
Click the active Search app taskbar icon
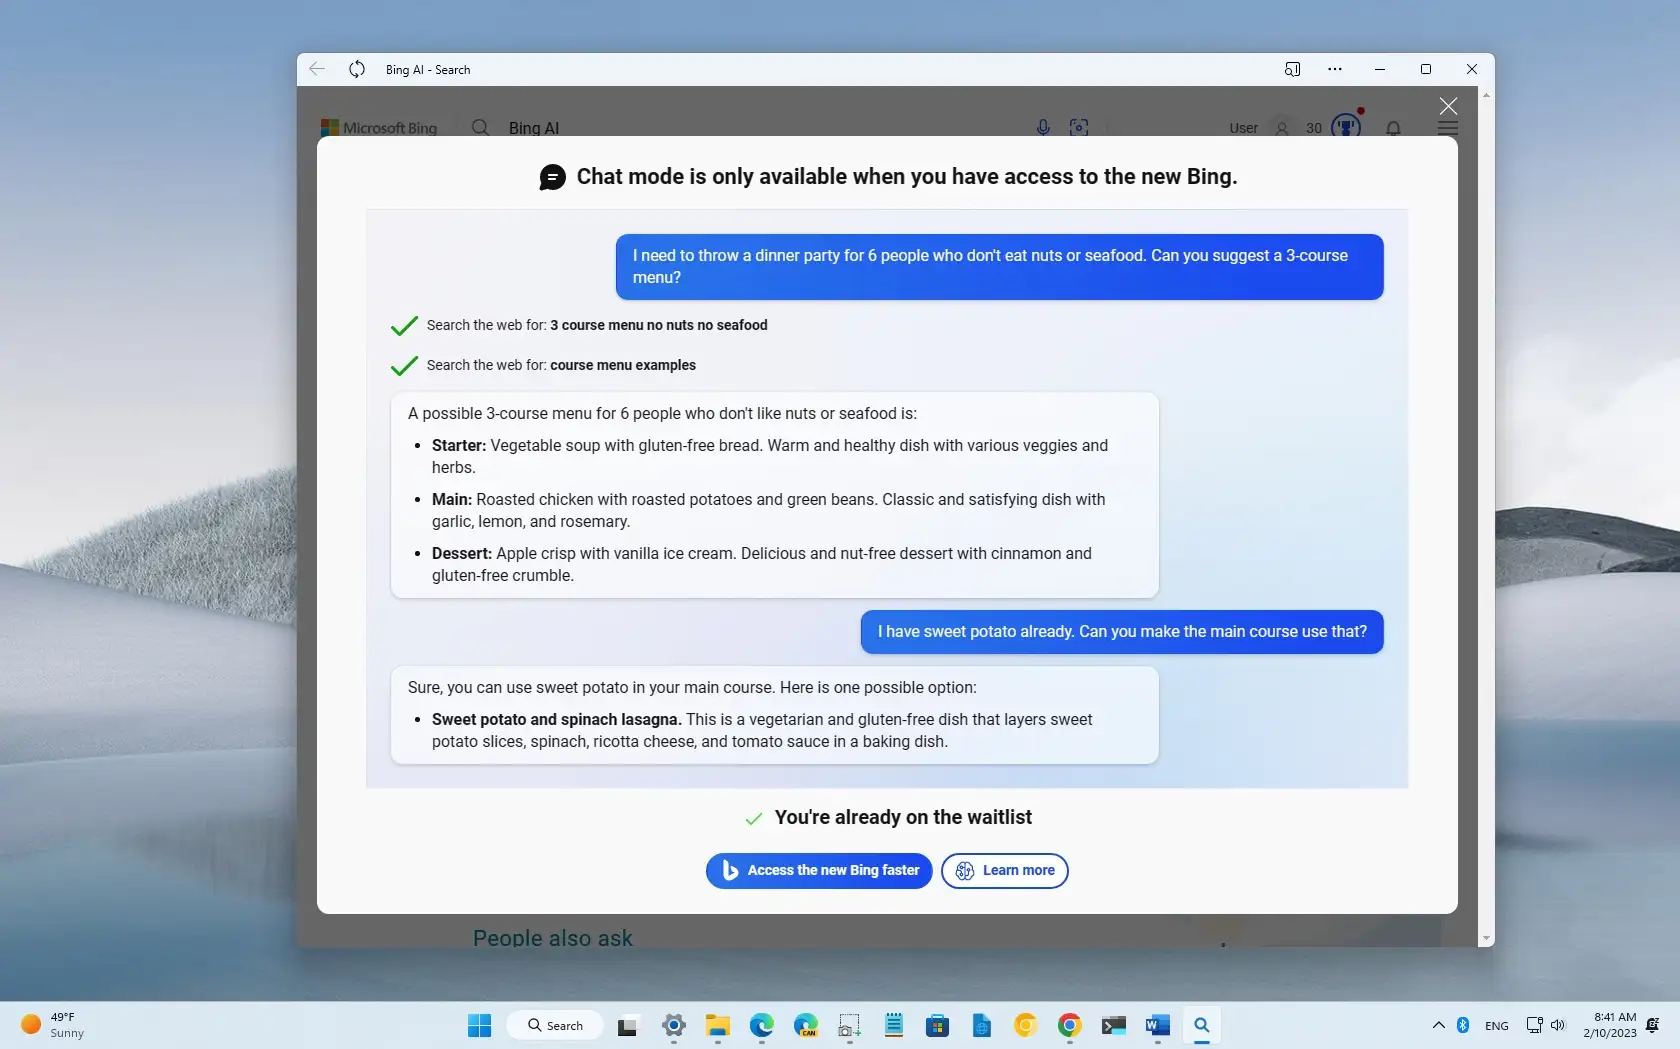tap(1202, 1025)
